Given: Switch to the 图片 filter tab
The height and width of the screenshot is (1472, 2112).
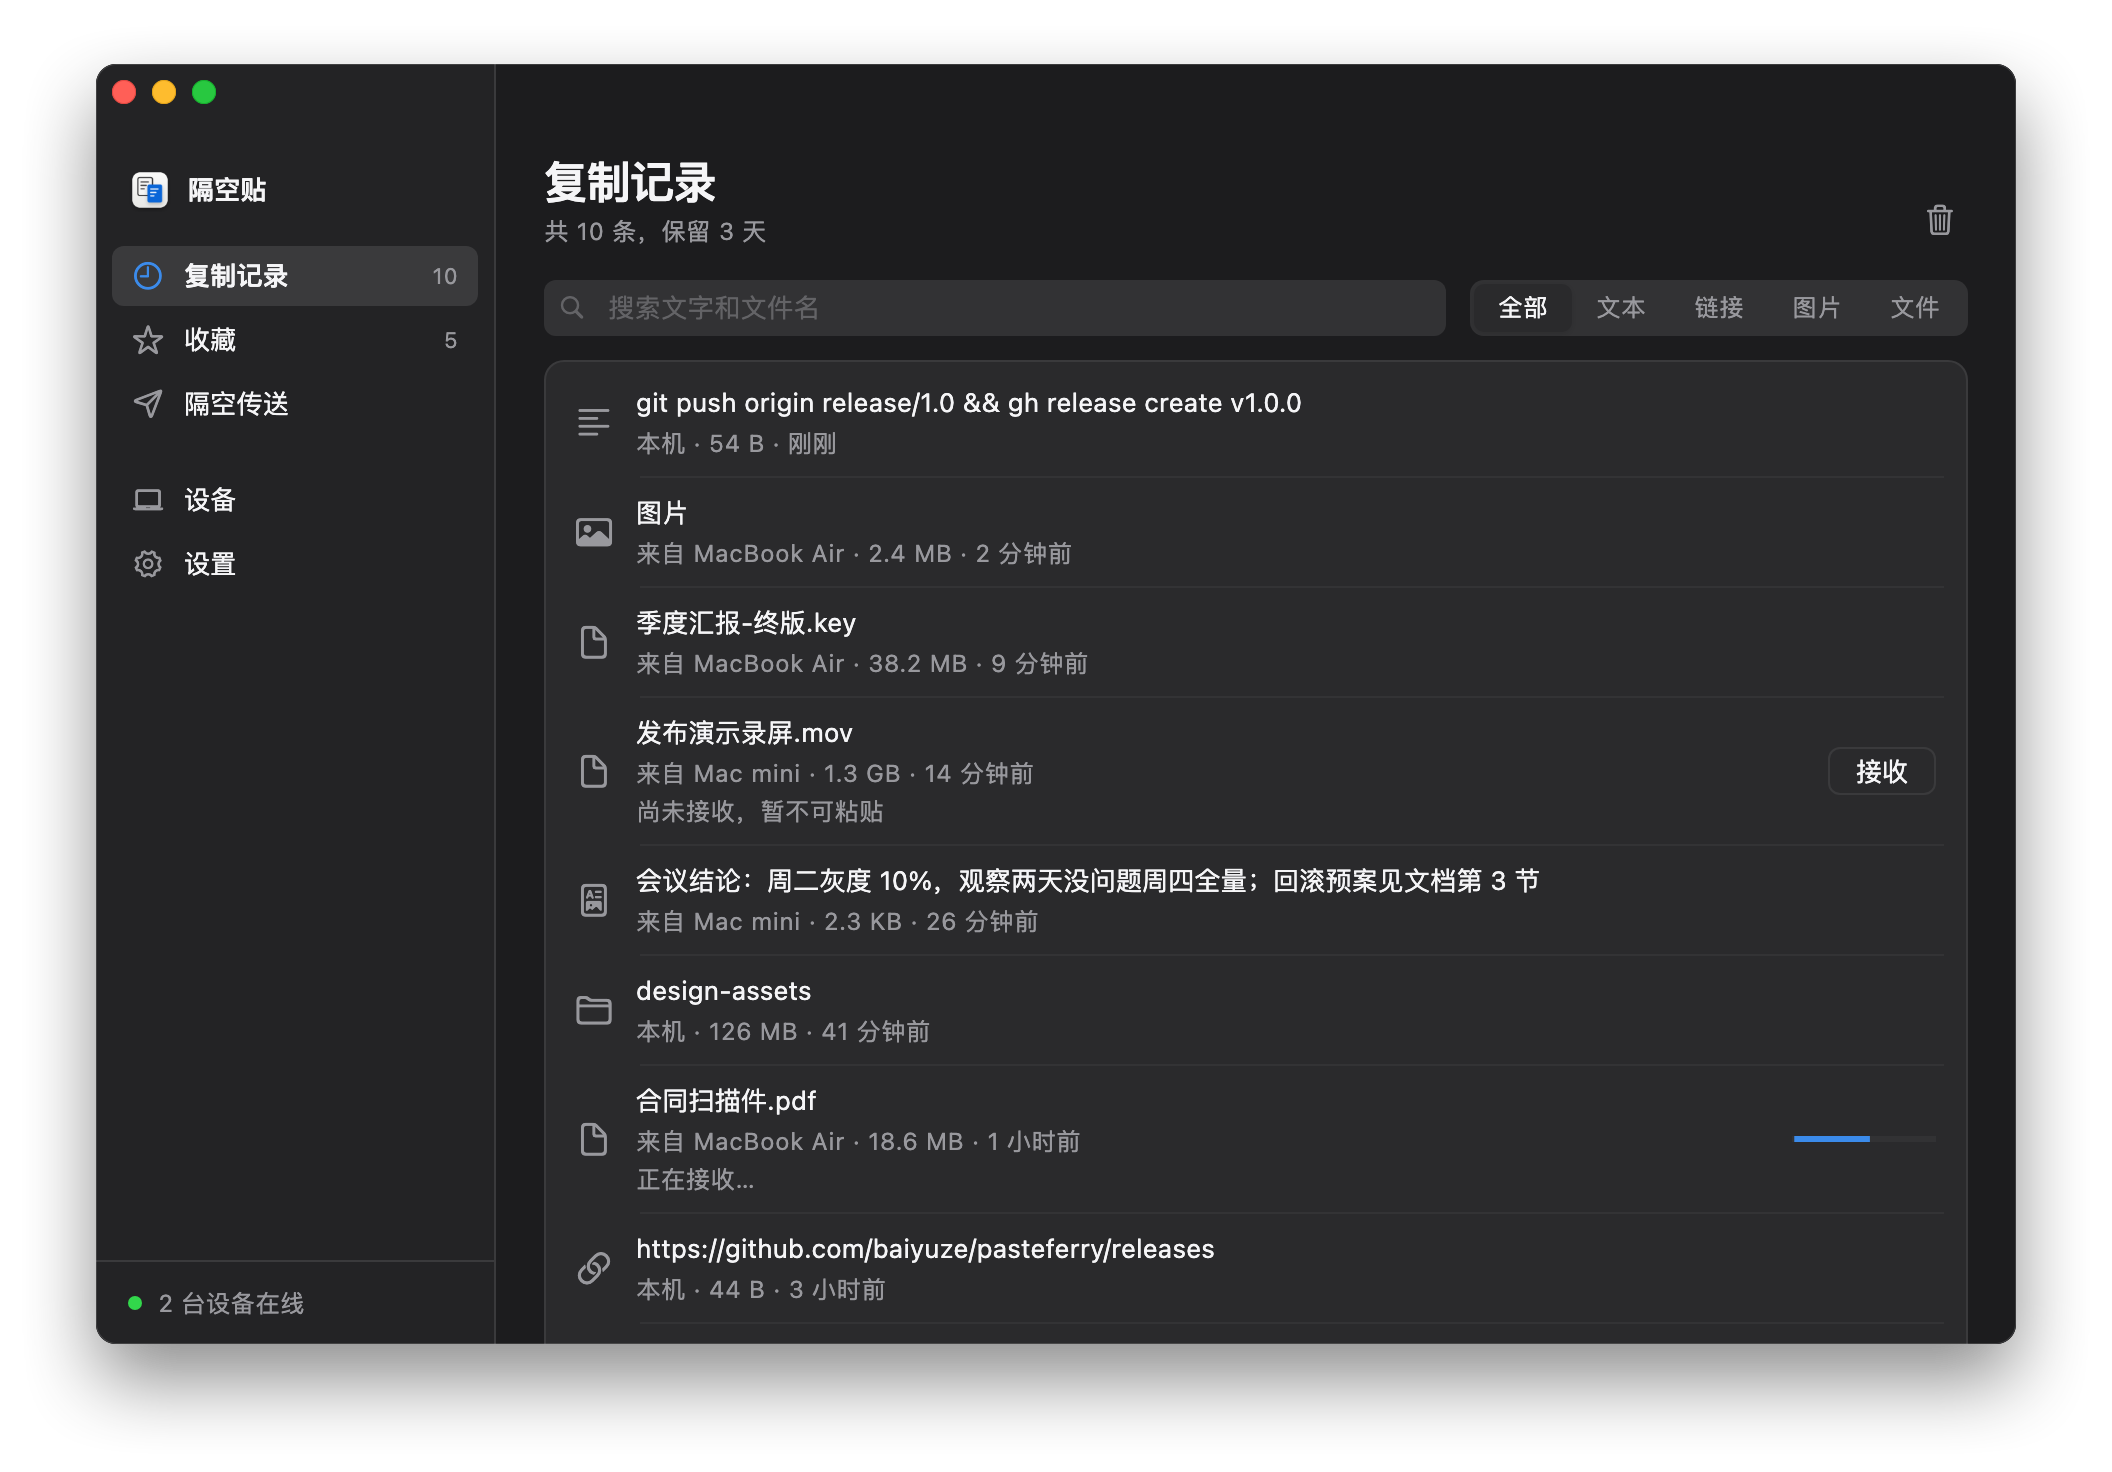Looking at the screenshot, I should point(1816,307).
